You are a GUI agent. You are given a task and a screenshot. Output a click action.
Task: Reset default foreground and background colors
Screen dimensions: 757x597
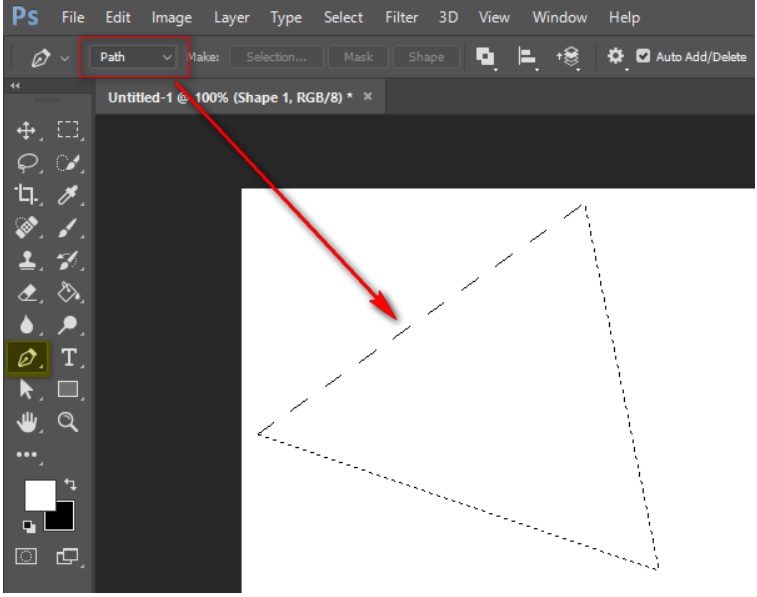[x=29, y=527]
